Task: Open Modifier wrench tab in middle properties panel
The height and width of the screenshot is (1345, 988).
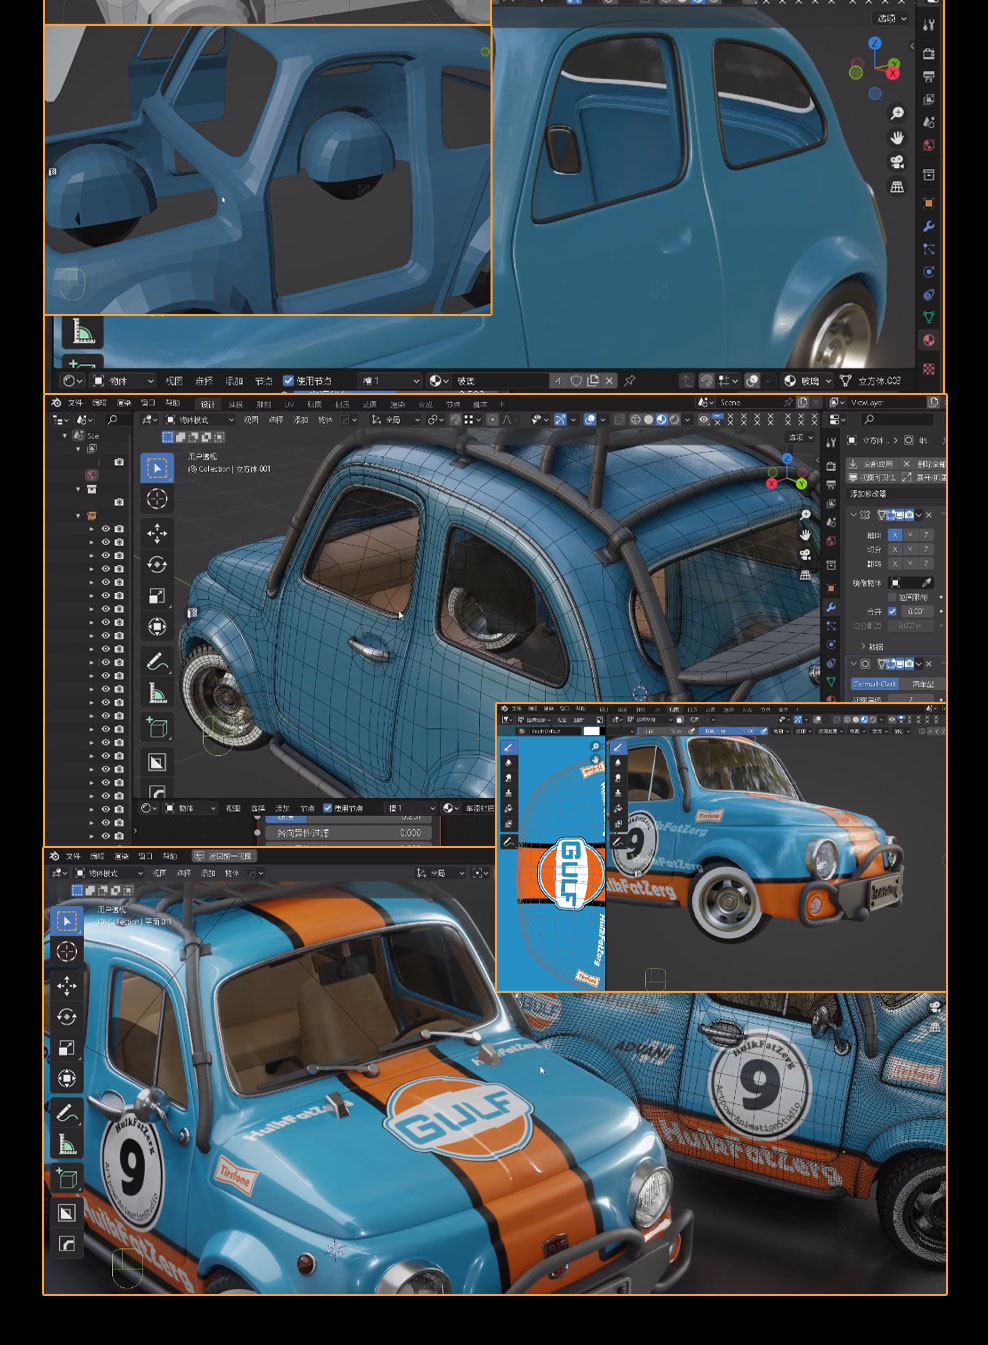Action: point(831,607)
